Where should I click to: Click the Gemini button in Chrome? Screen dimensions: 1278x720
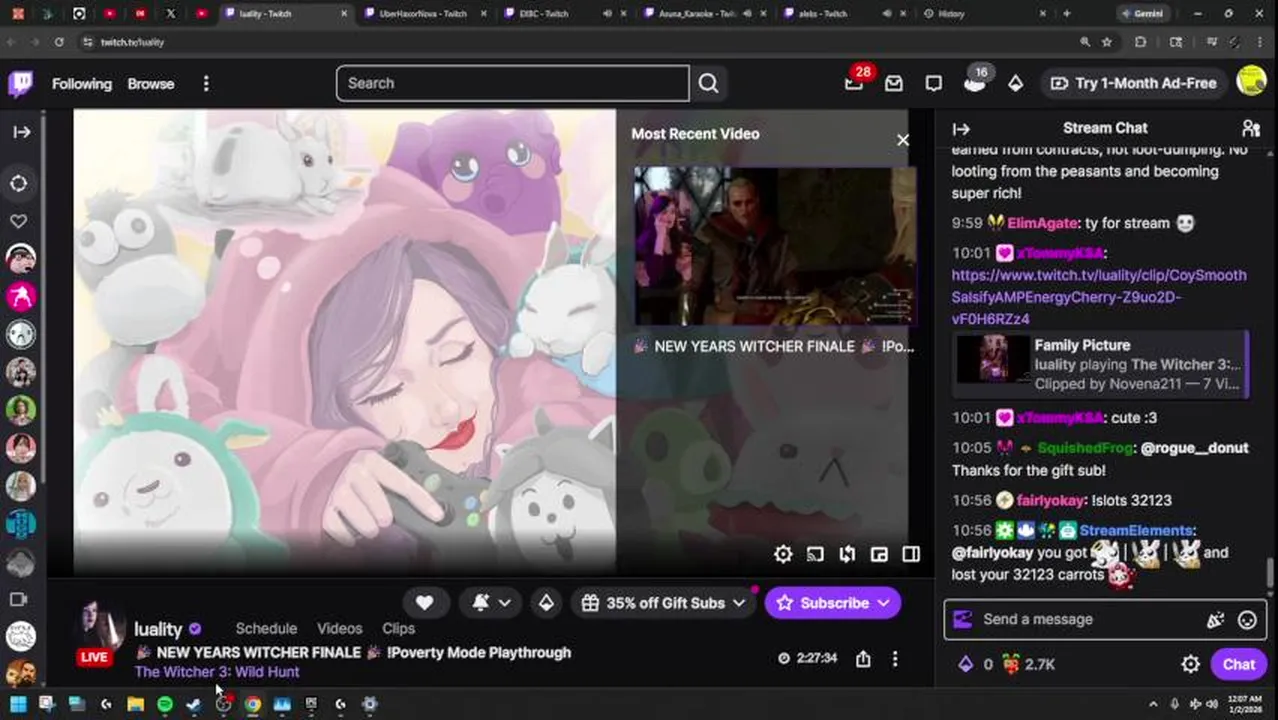point(1140,14)
